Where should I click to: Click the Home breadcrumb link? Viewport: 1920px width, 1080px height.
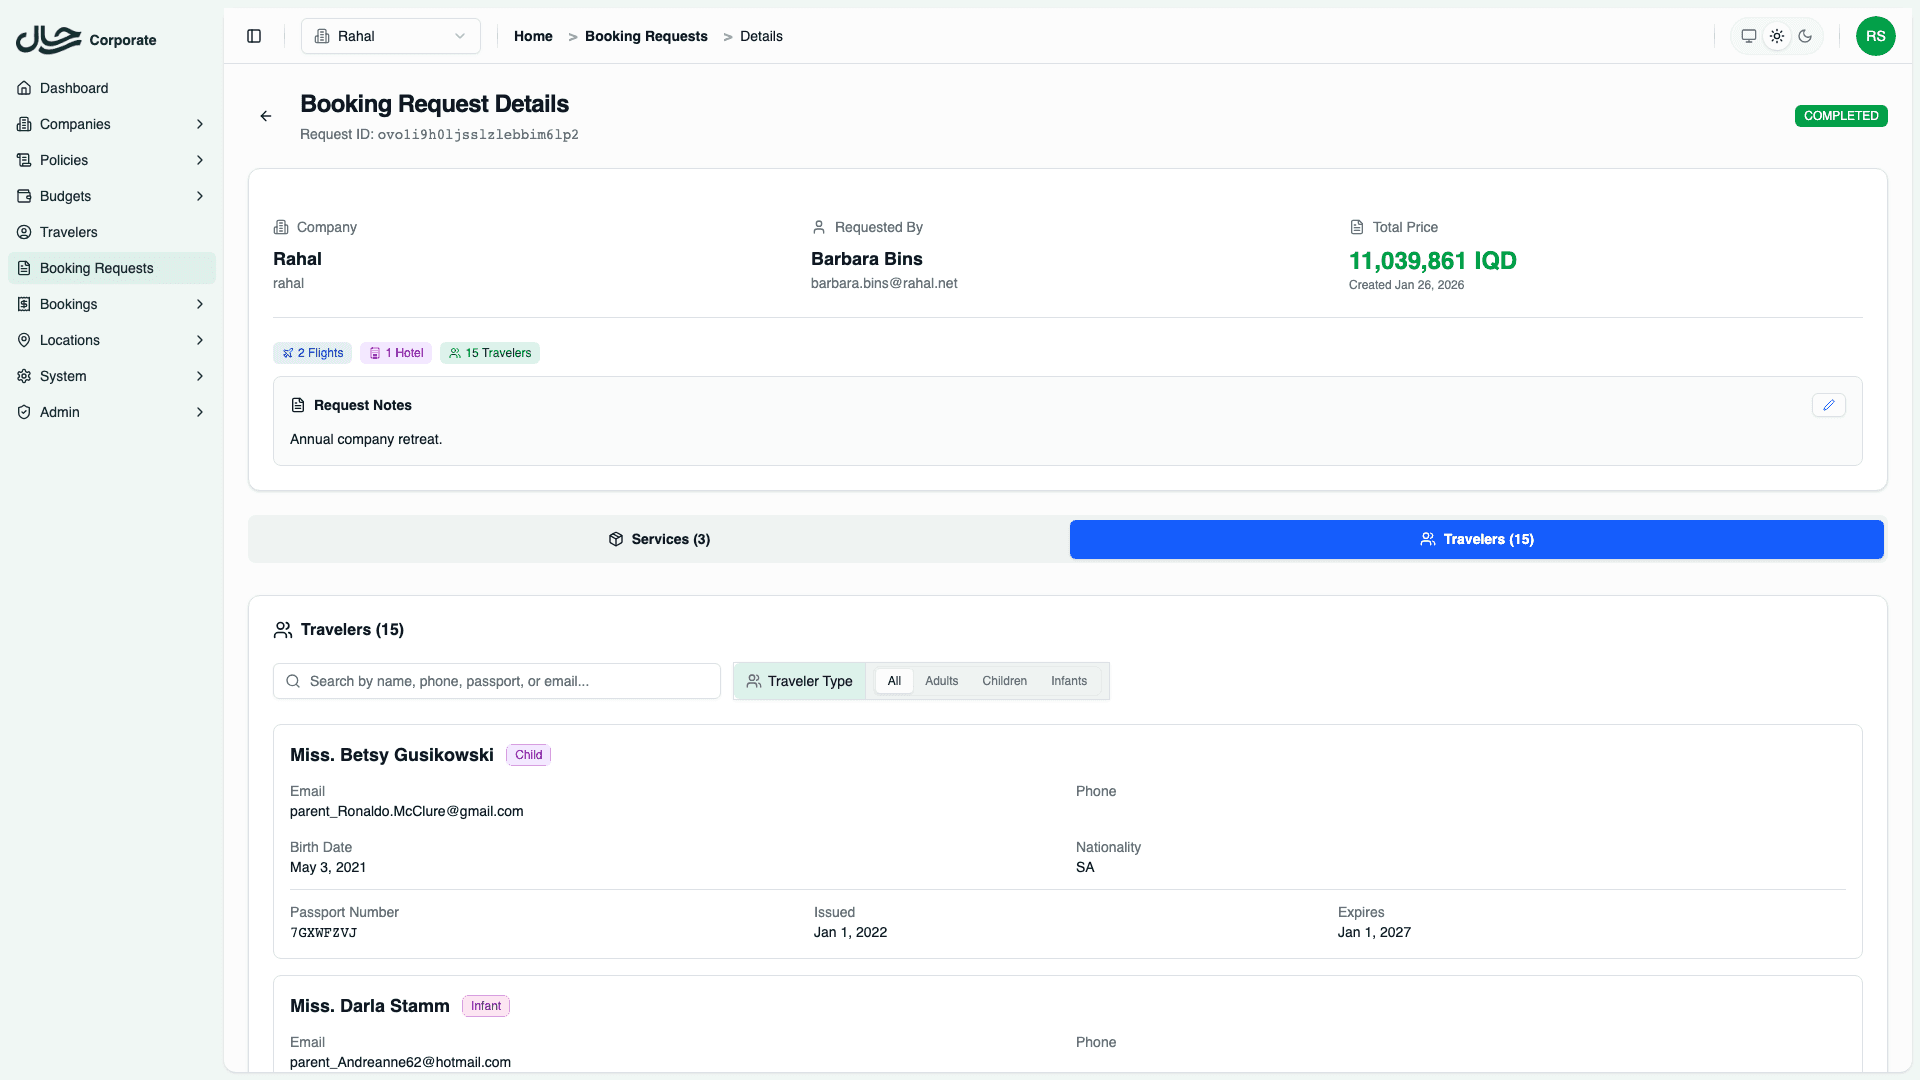pyautogui.click(x=533, y=36)
